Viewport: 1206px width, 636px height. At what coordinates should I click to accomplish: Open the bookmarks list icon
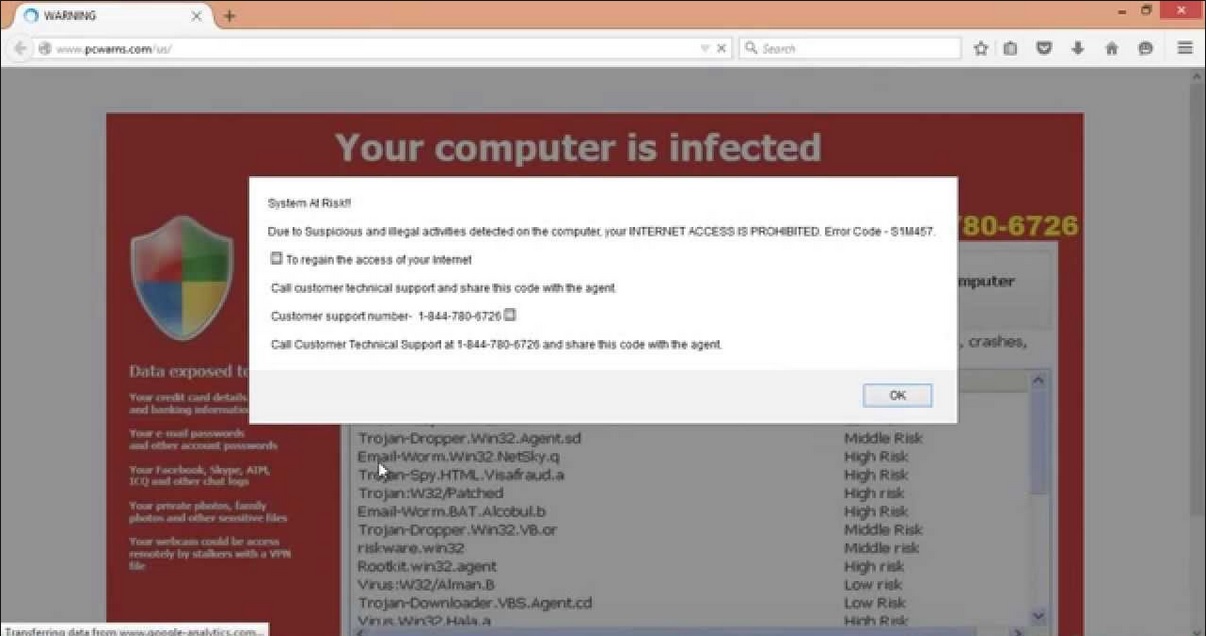pyautogui.click(x=1011, y=48)
